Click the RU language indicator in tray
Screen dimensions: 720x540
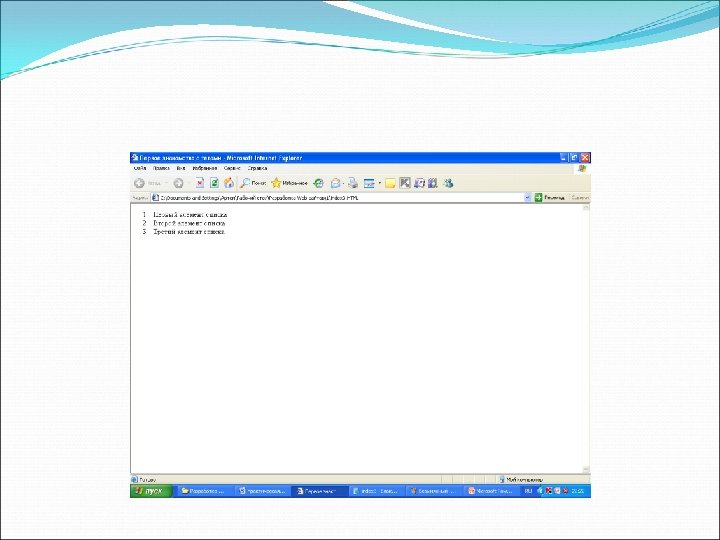pos(528,491)
